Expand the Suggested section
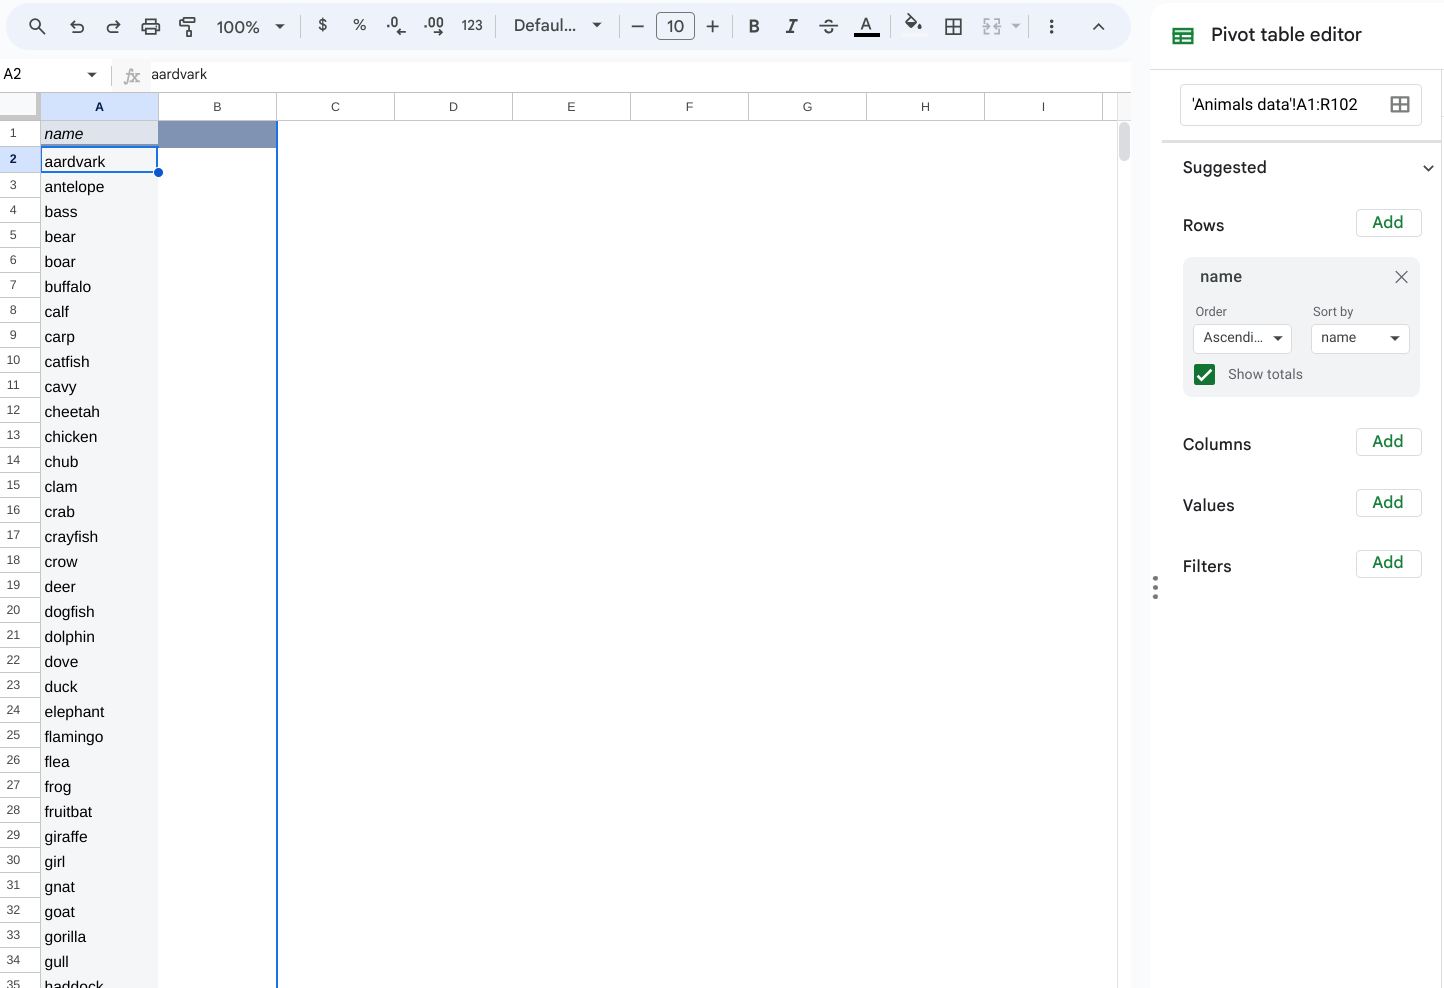 (x=1427, y=168)
